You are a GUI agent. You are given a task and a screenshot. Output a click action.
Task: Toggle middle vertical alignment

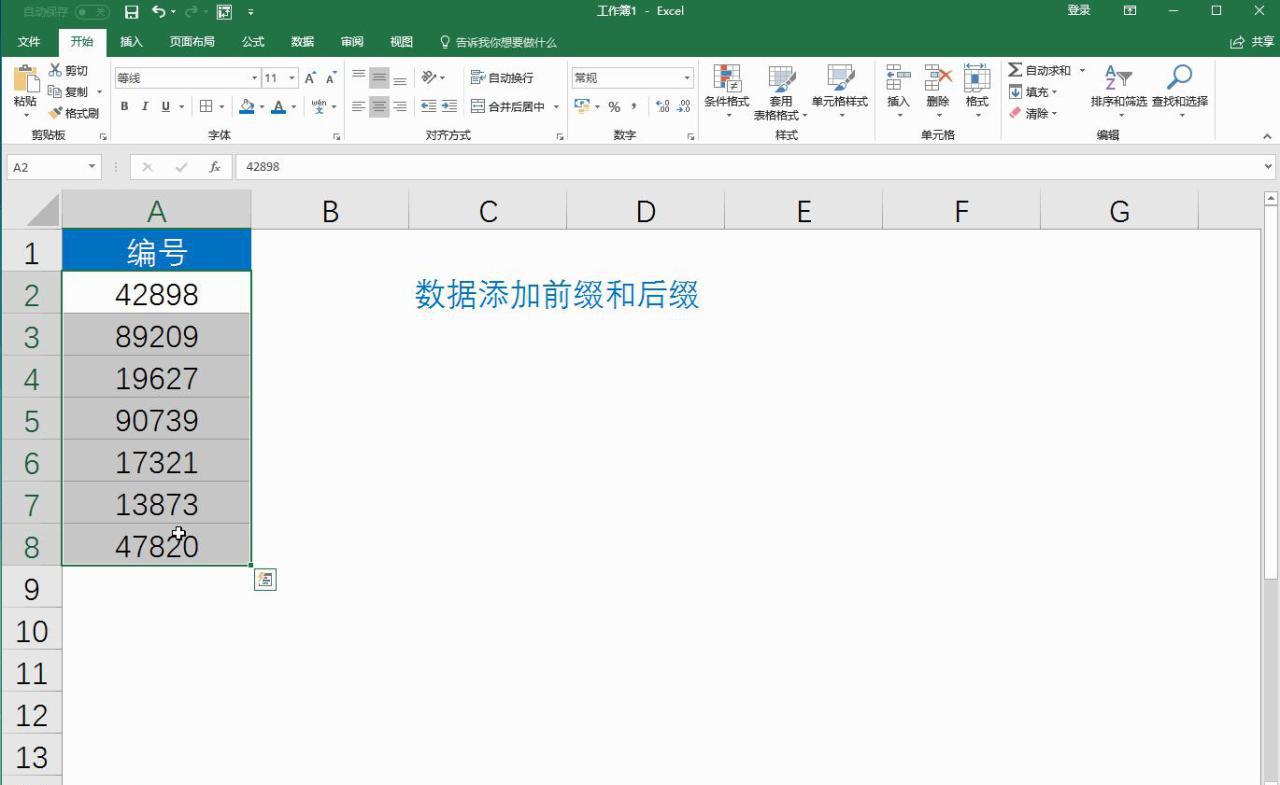click(x=379, y=78)
